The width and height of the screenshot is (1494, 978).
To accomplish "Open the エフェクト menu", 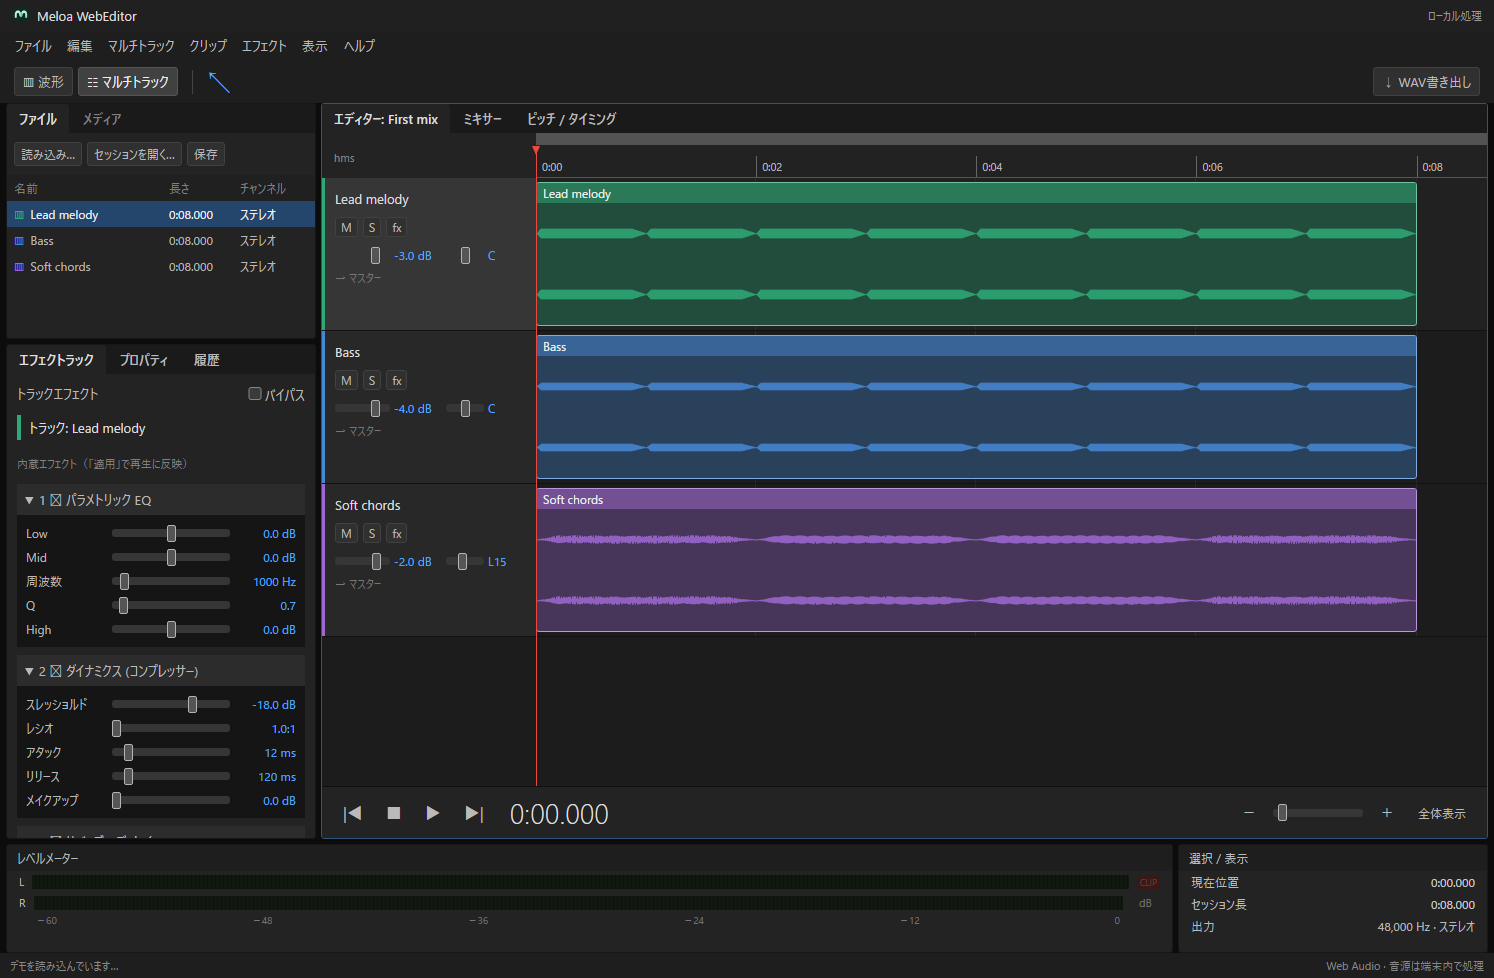I will coord(264,46).
